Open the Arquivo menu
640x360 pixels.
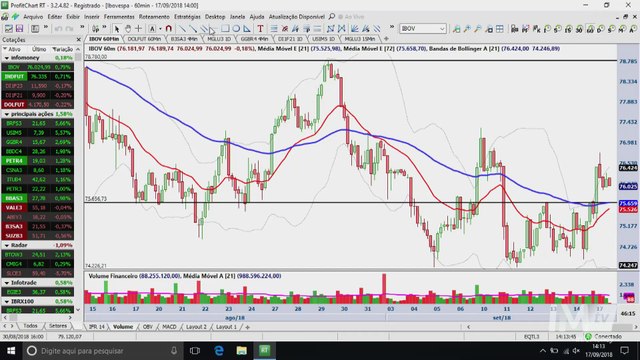(x=33, y=17)
